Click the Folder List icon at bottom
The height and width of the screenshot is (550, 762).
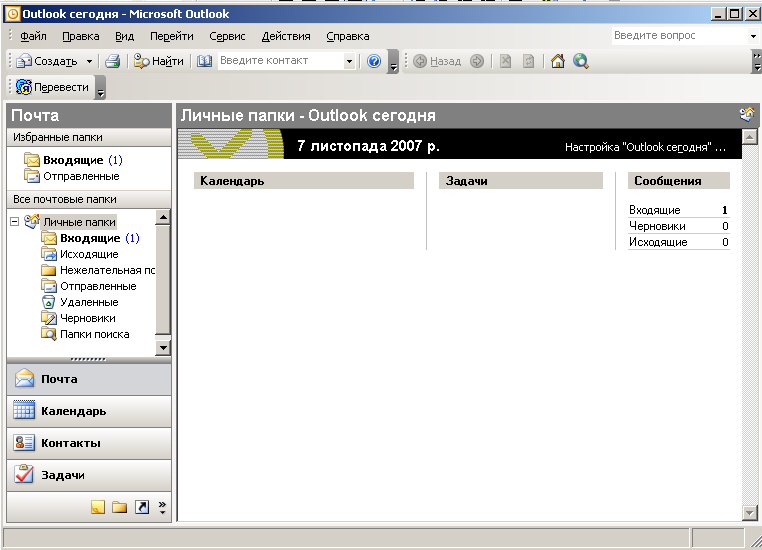tap(120, 507)
